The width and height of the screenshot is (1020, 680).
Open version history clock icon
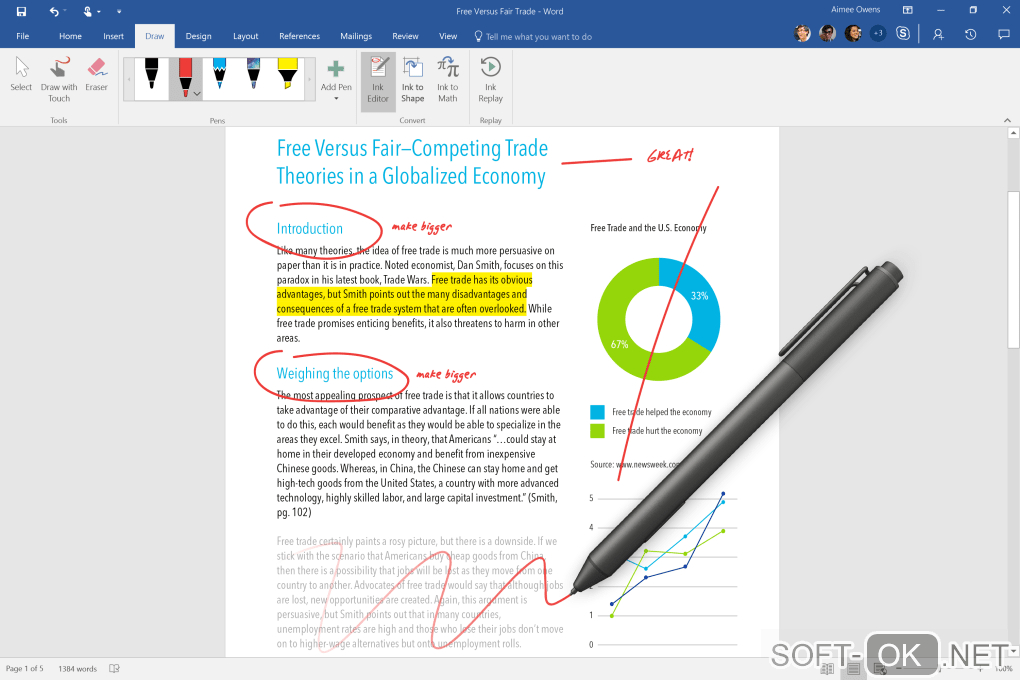(x=971, y=34)
